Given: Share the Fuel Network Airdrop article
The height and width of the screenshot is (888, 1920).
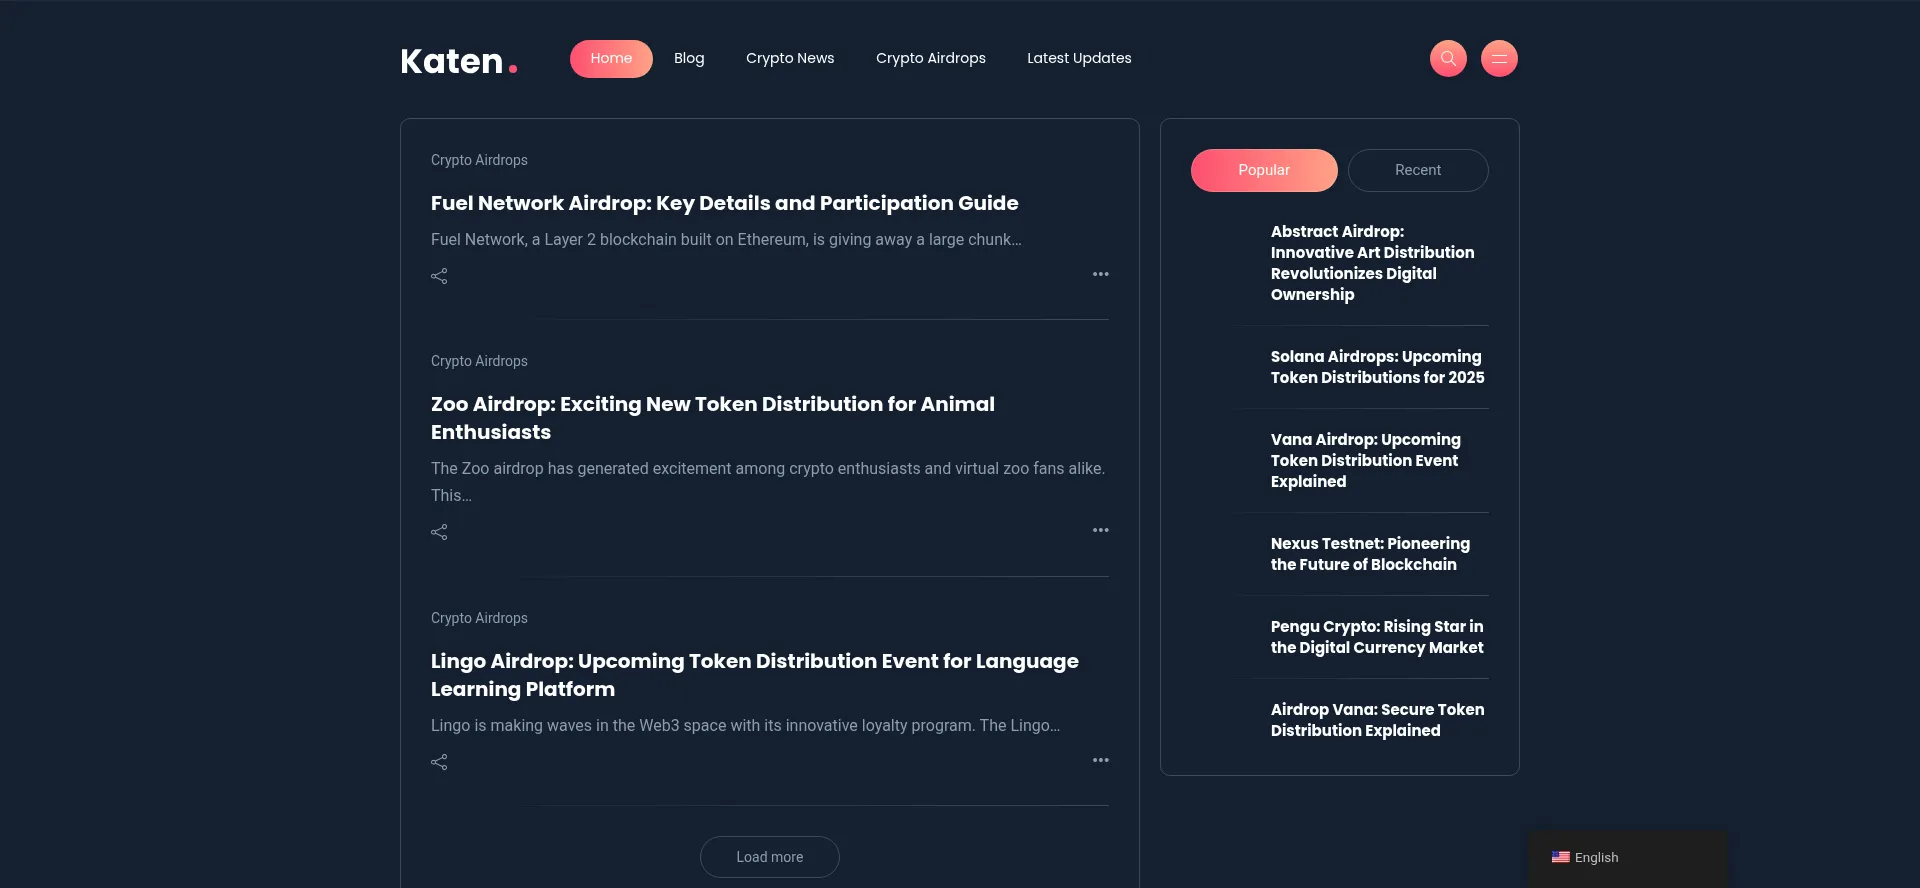Looking at the screenshot, I should coord(439,276).
